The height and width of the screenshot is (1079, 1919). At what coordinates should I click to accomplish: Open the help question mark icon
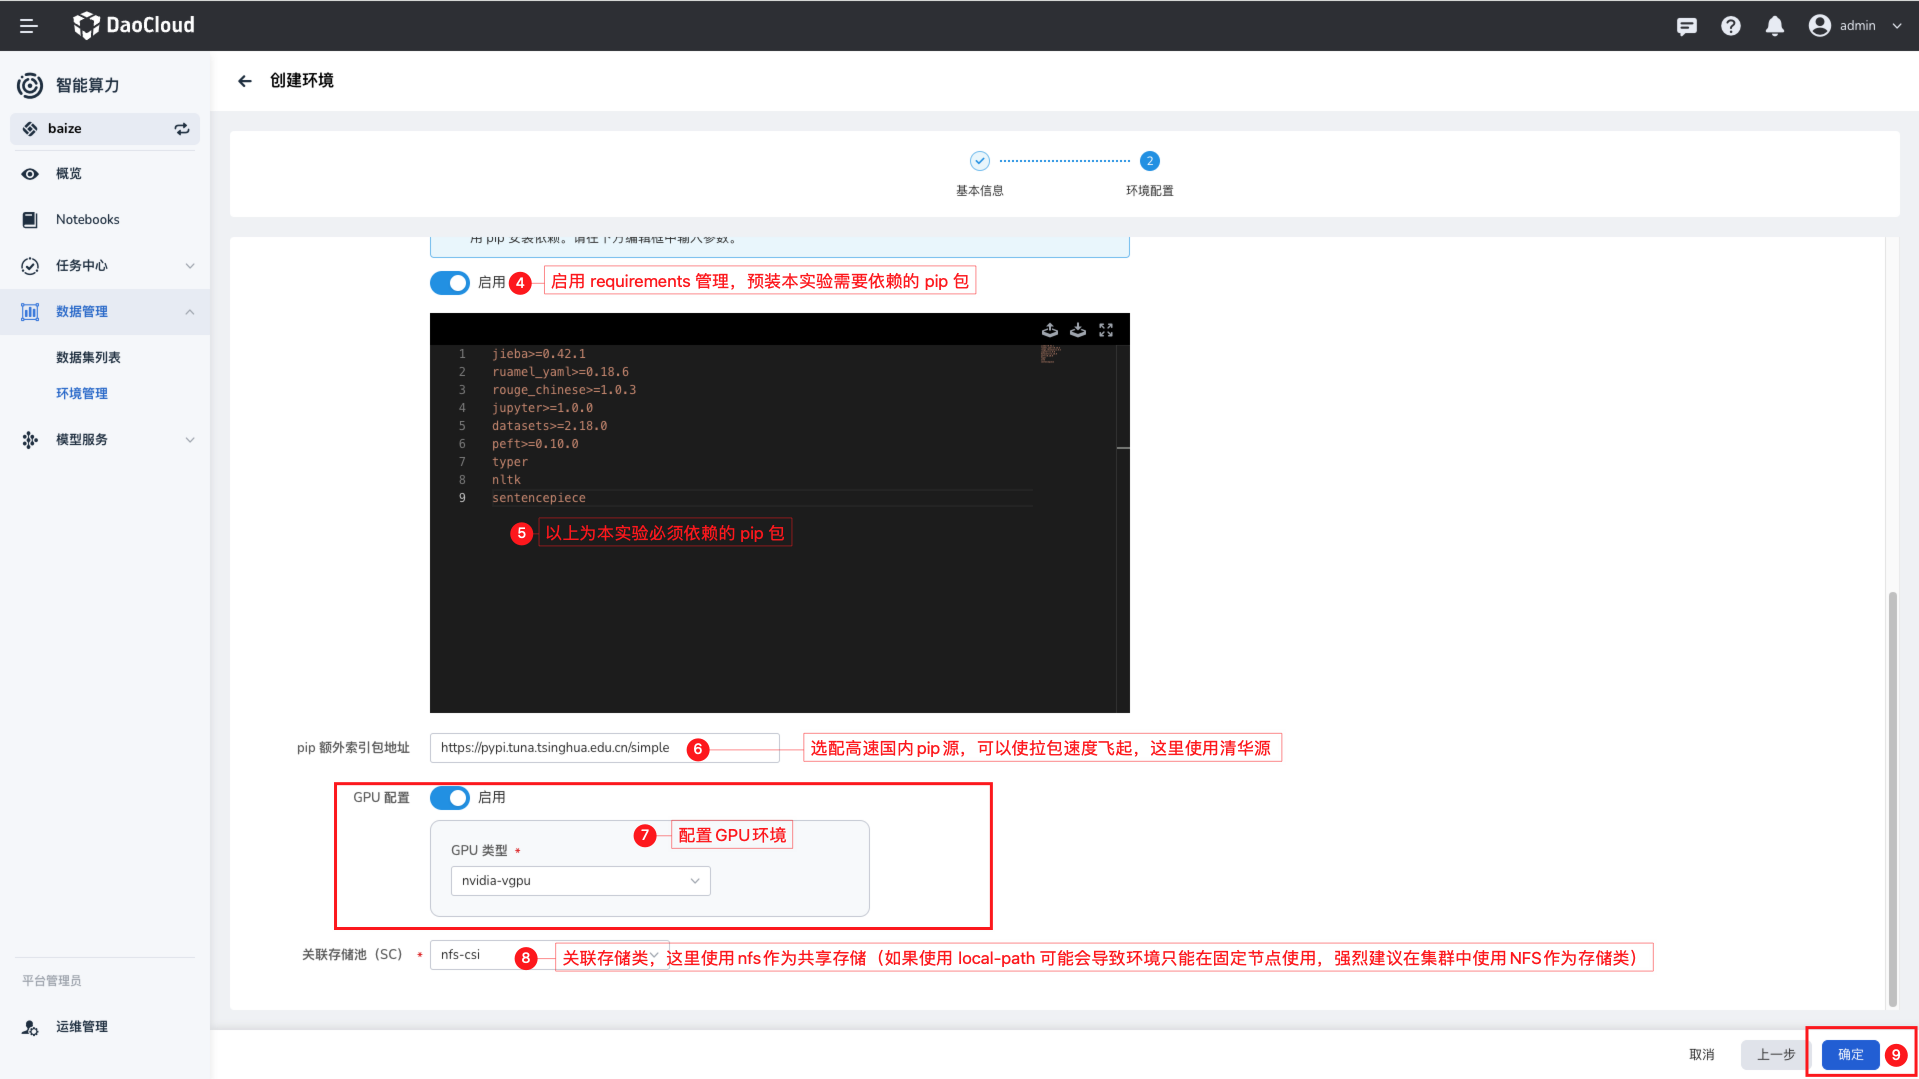tap(1730, 26)
